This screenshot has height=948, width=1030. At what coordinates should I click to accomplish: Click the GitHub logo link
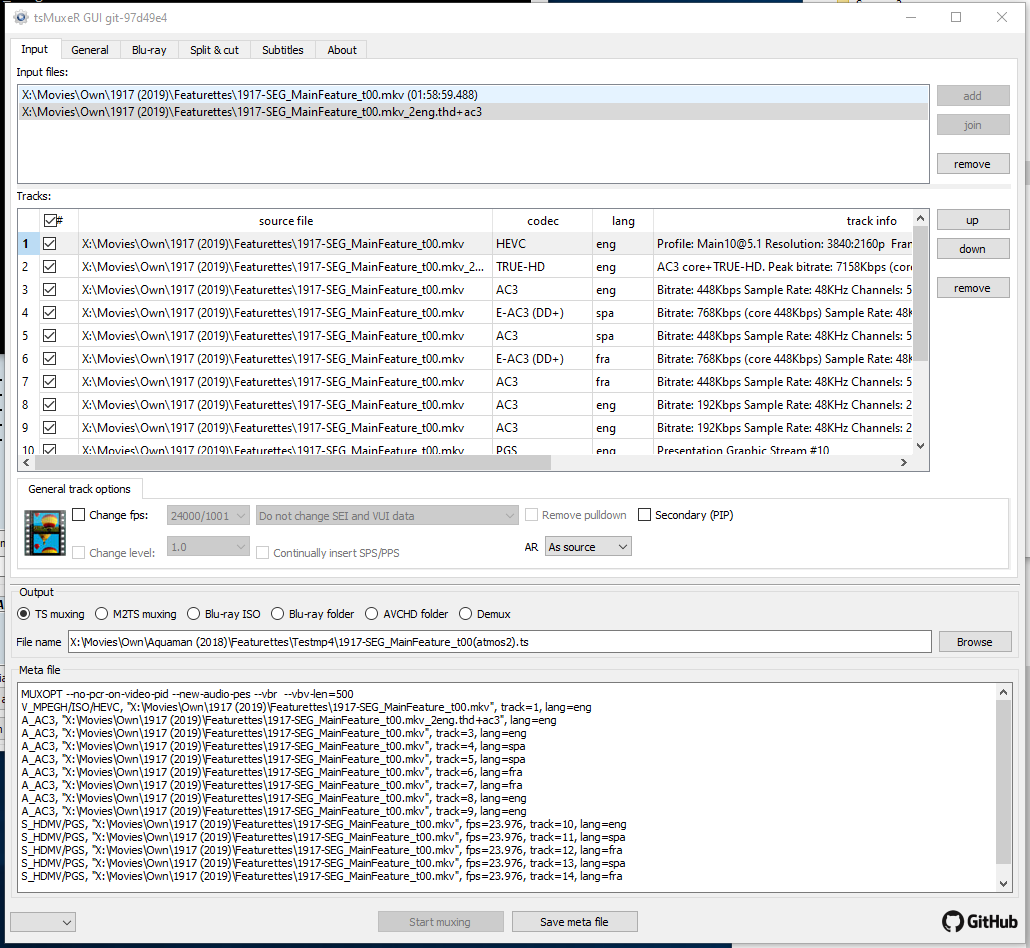pyautogui.click(x=980, y=921)
